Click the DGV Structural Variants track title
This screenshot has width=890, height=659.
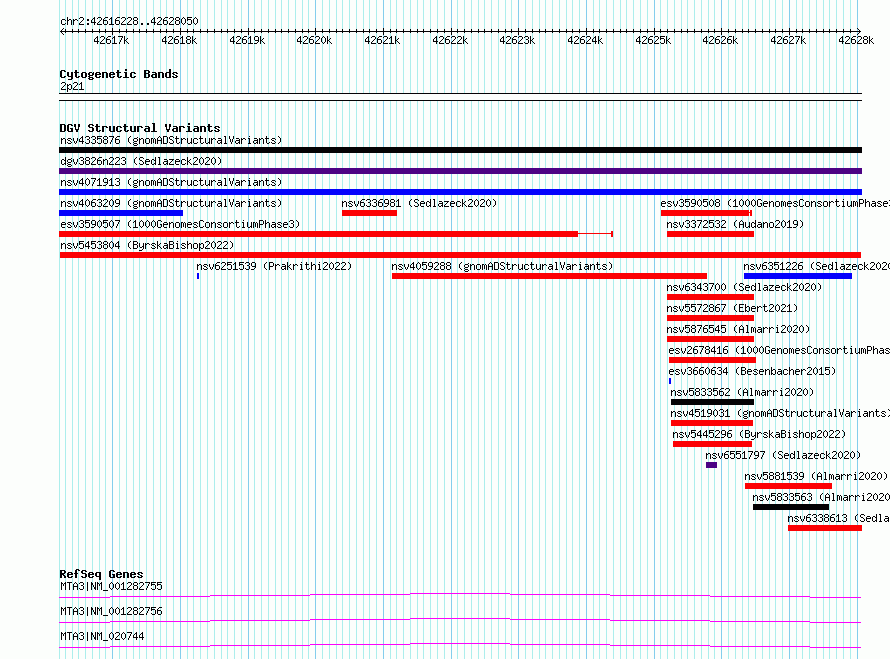click(x=140, y=128)
